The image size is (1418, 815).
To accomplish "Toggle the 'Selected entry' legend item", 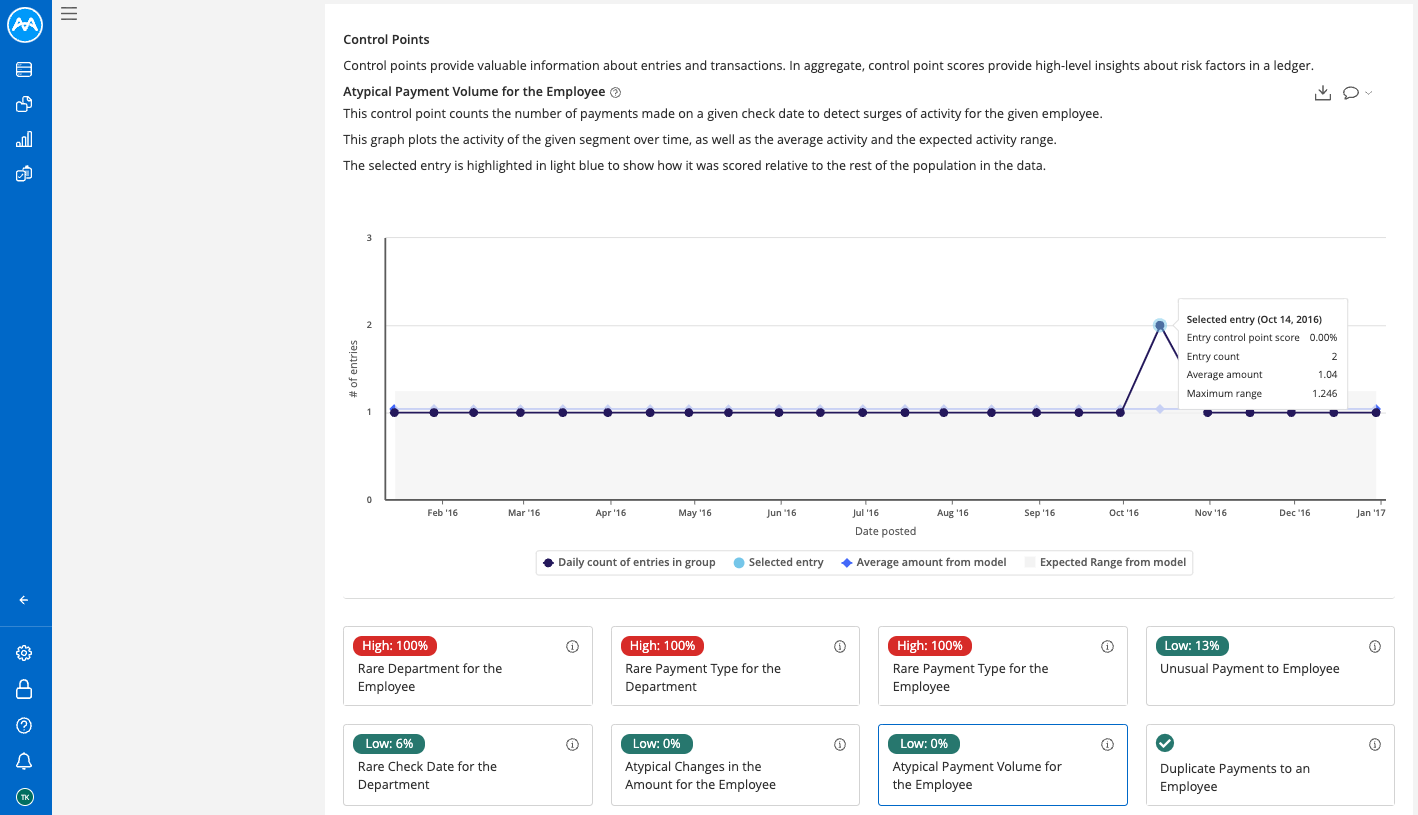I will click(778, 562).
